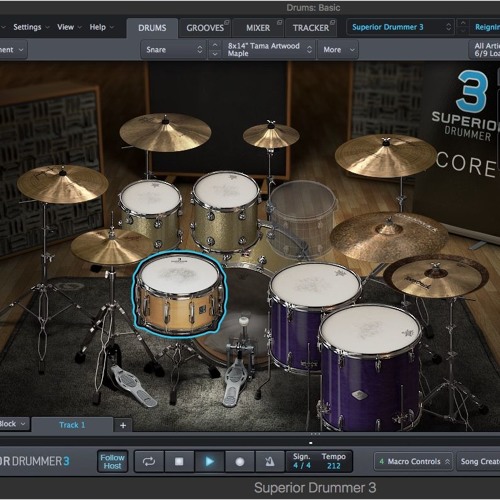The width and height of the screenshot is (500, 500).
Task: Open the Help menu
Action: point(101,27)
